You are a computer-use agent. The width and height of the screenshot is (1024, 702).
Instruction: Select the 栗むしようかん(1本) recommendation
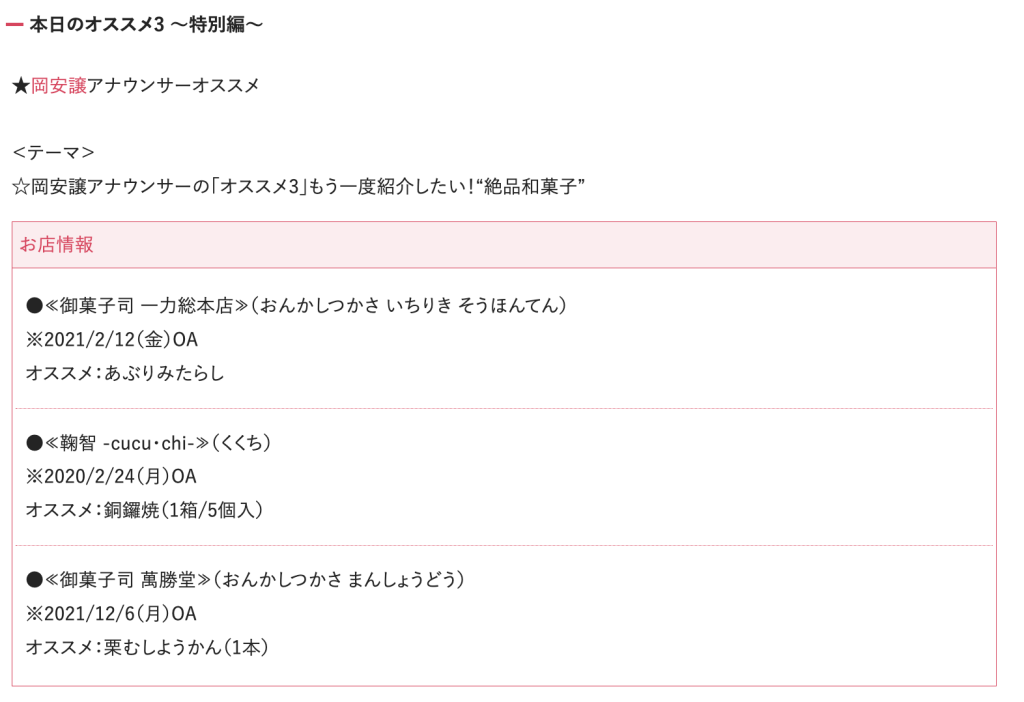click(186, 648)
